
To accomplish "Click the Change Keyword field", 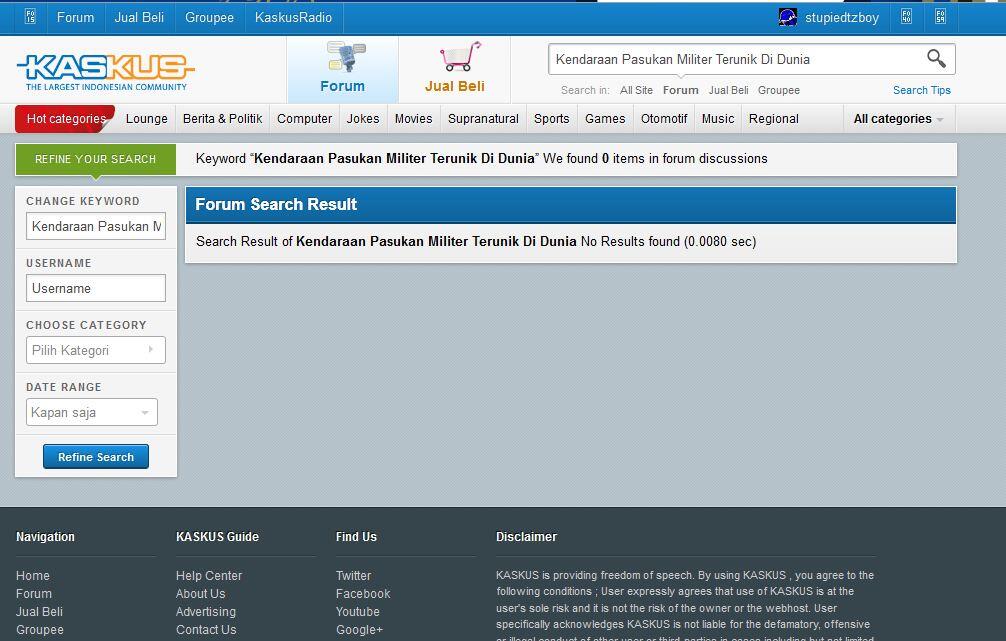I will 96,226.
